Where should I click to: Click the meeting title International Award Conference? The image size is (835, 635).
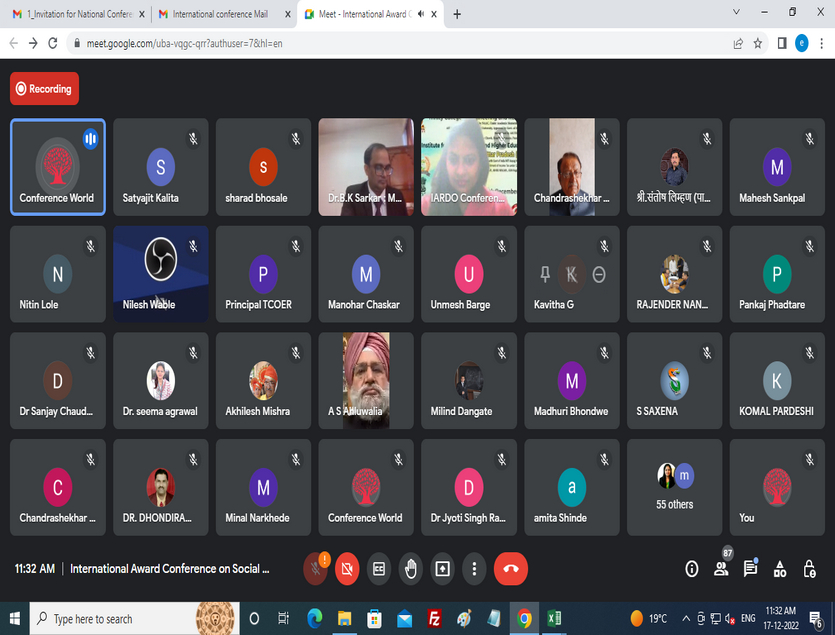point(169,569)
